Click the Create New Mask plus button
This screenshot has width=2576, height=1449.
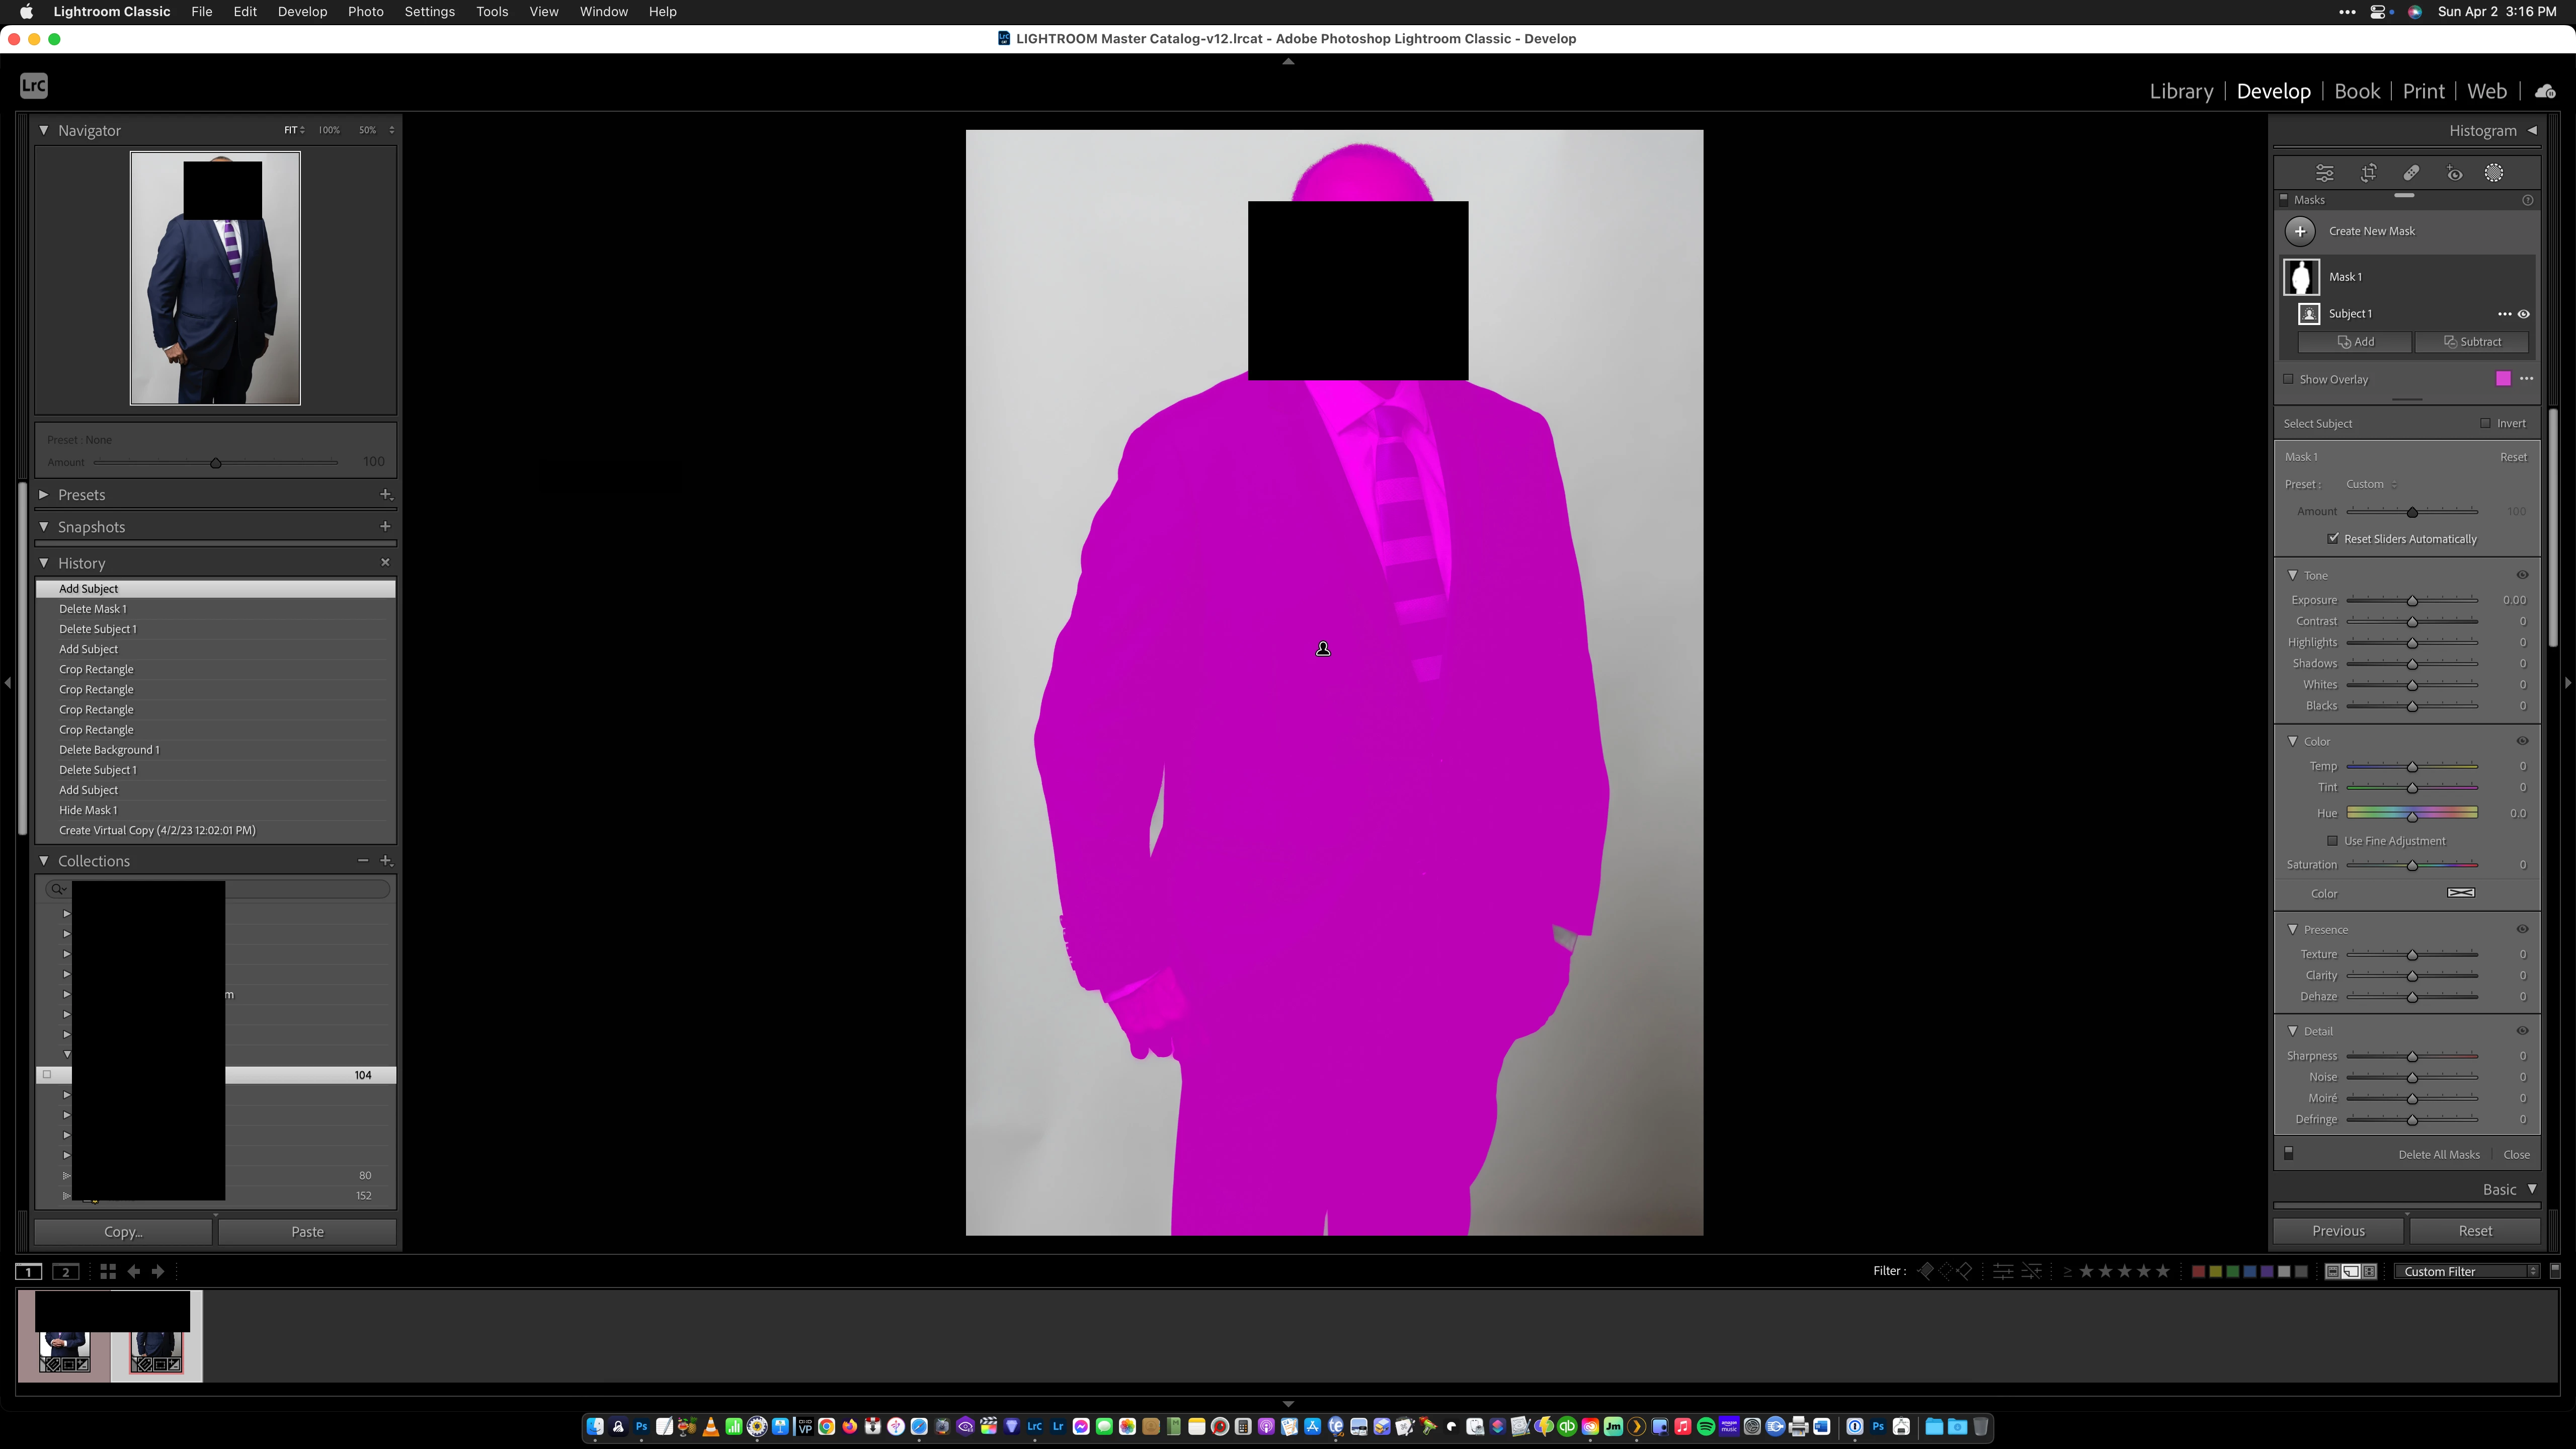click(2300, 231)
